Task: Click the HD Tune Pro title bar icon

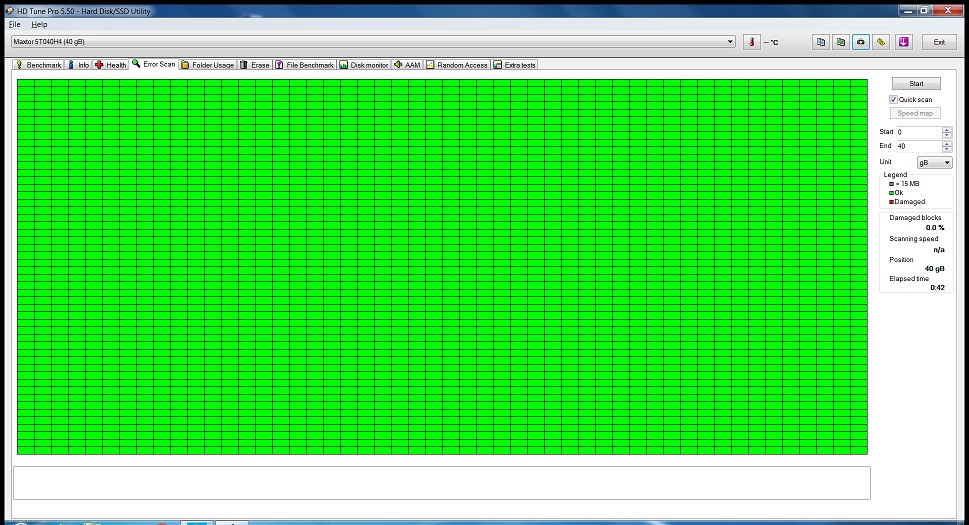Action: pos(9,10)
